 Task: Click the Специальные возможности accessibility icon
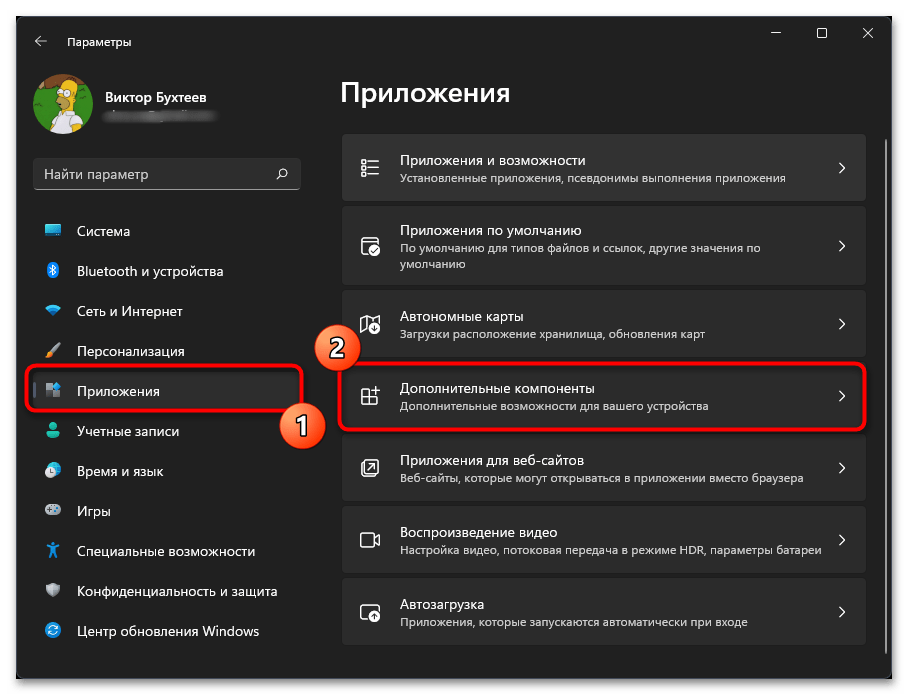pos(53,550)
